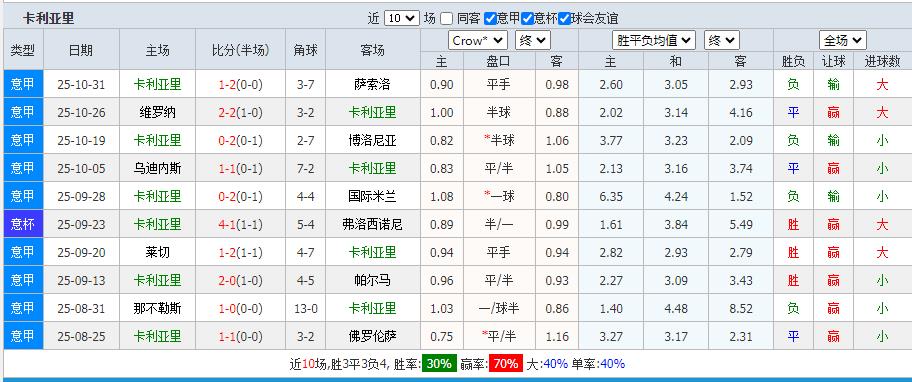
Task: Open 维罗纳 home team link
Action: pyautogui.click(x=158, y=112)
